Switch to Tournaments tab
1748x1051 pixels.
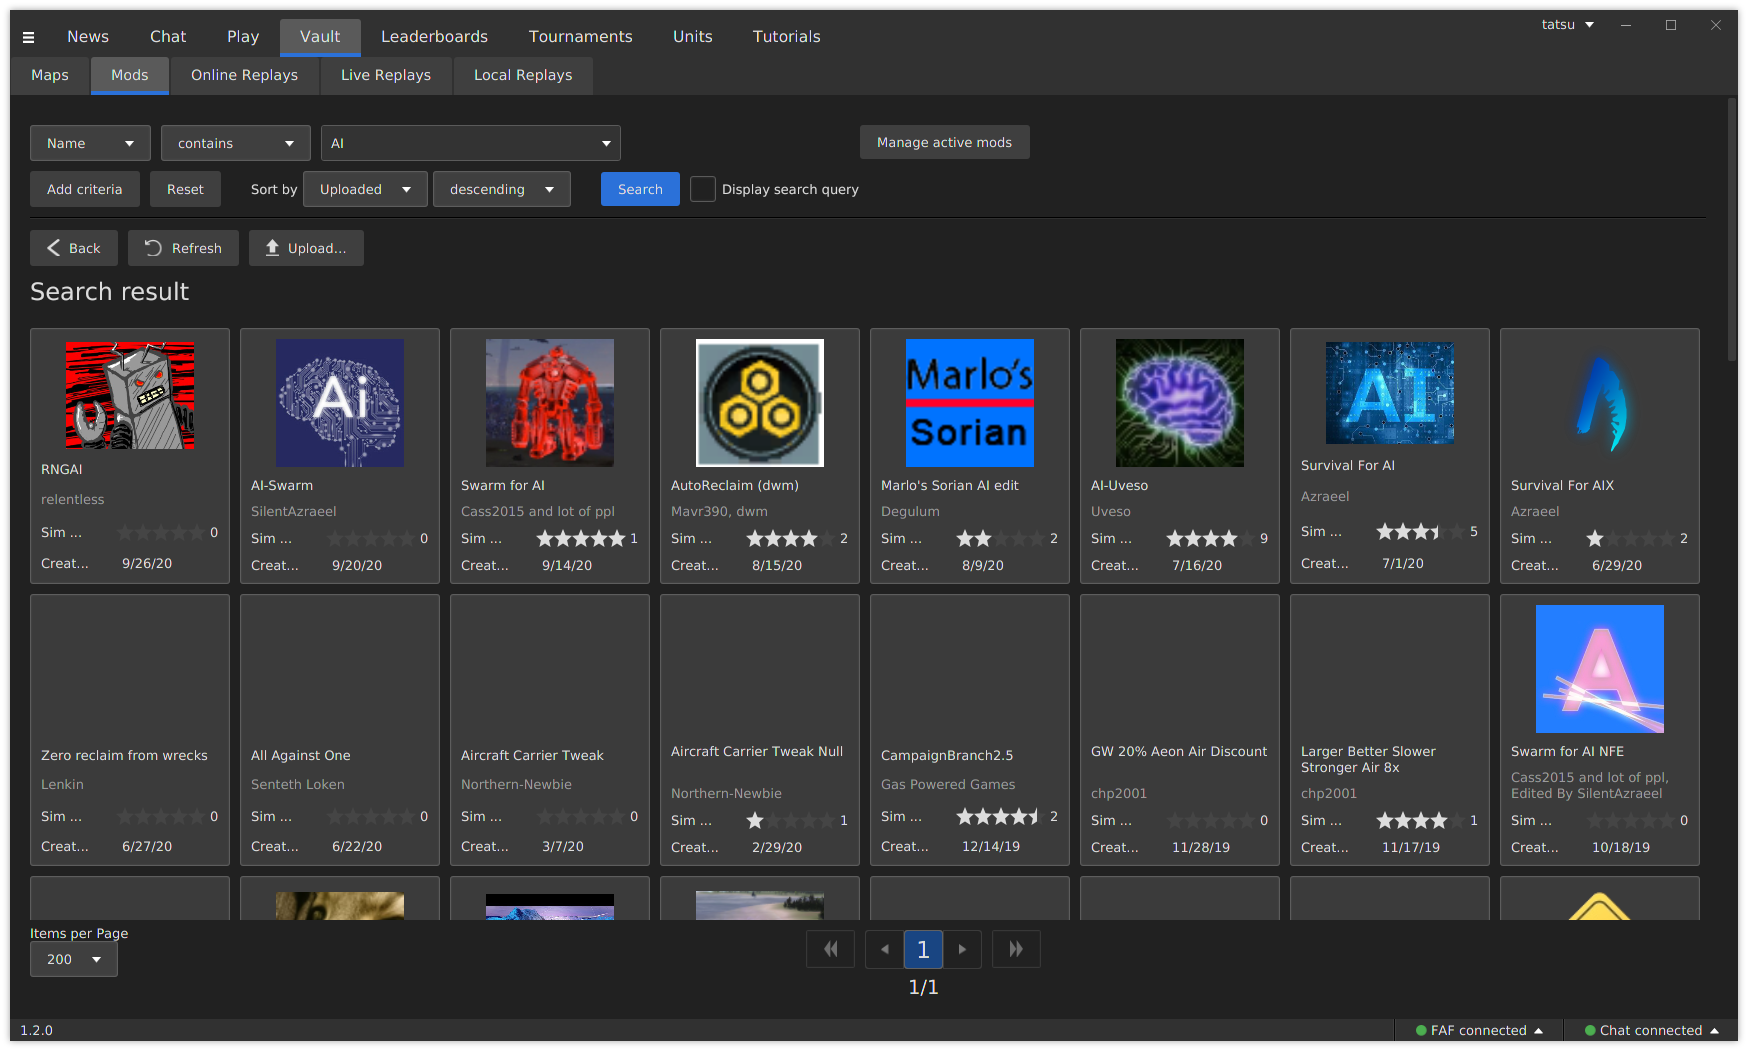(x=581, y=37)
